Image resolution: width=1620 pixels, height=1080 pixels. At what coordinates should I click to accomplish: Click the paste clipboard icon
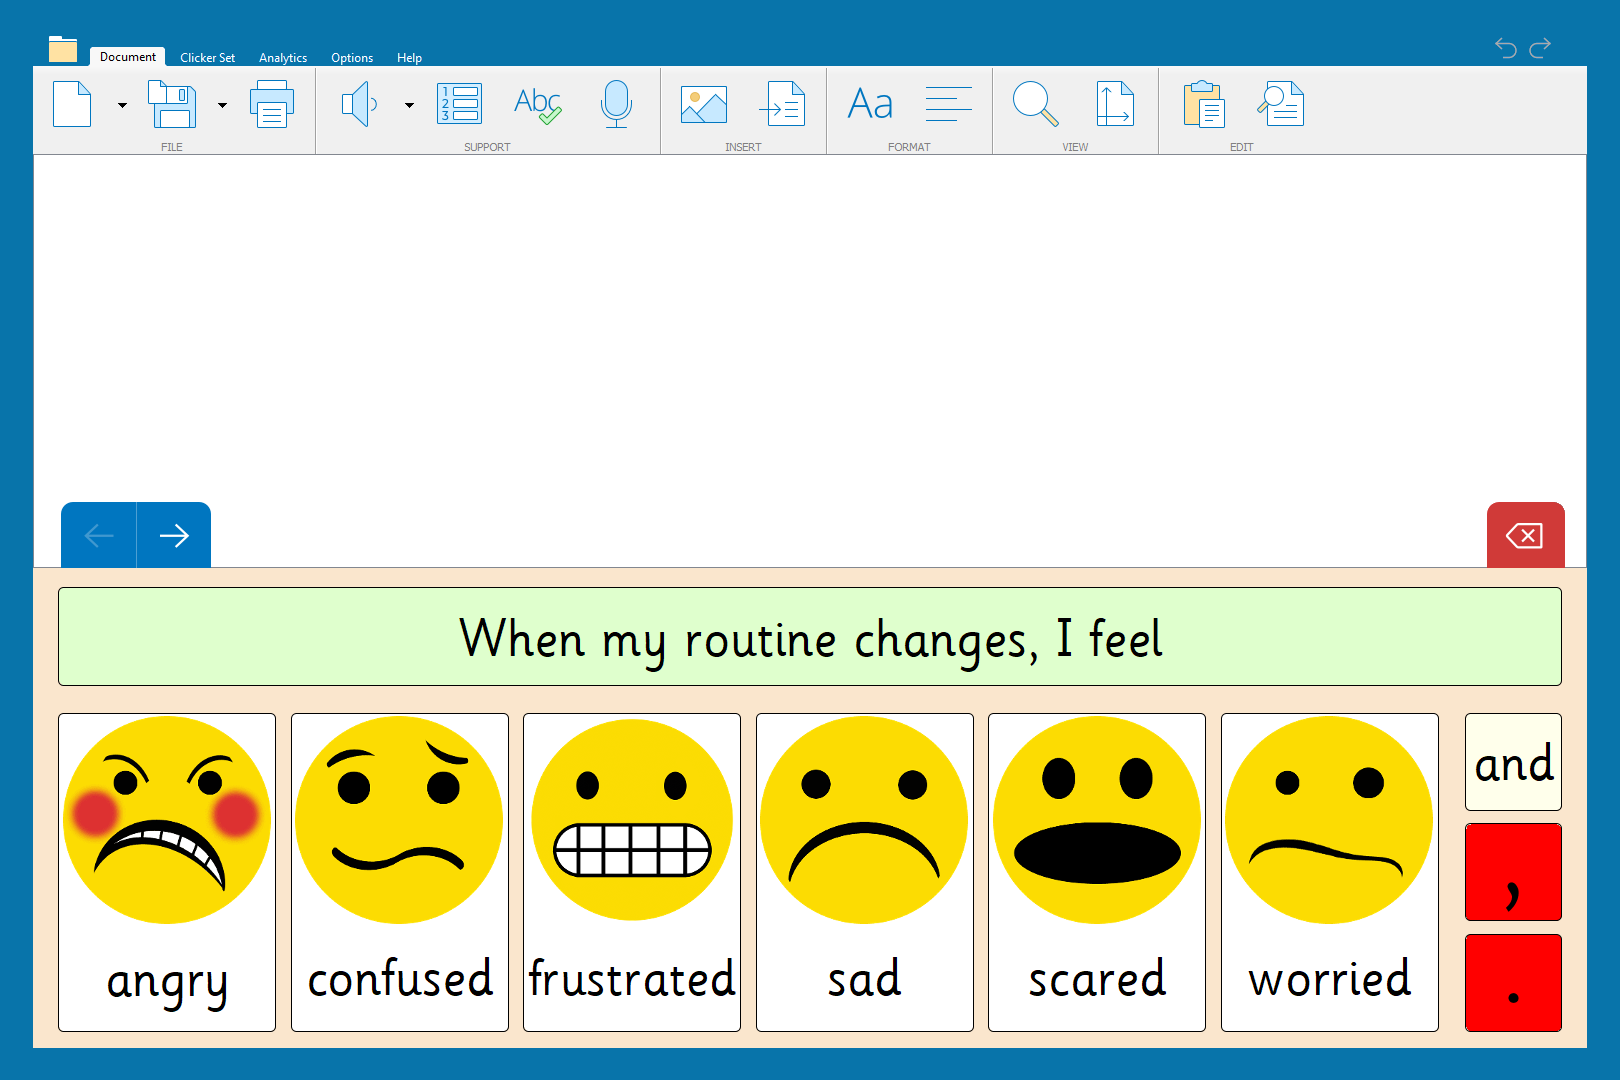tap(1204, 104)
